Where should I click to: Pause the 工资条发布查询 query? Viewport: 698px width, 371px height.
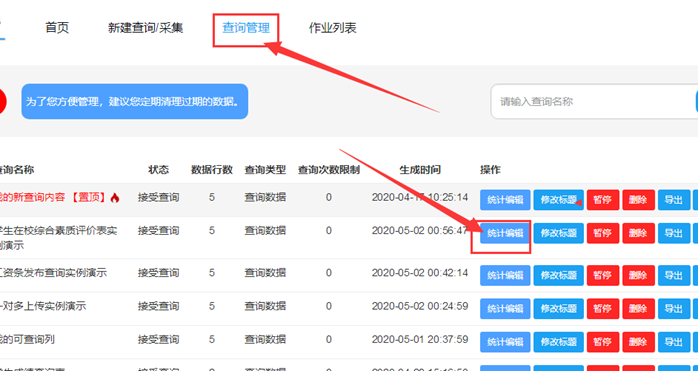pos(603,275)
